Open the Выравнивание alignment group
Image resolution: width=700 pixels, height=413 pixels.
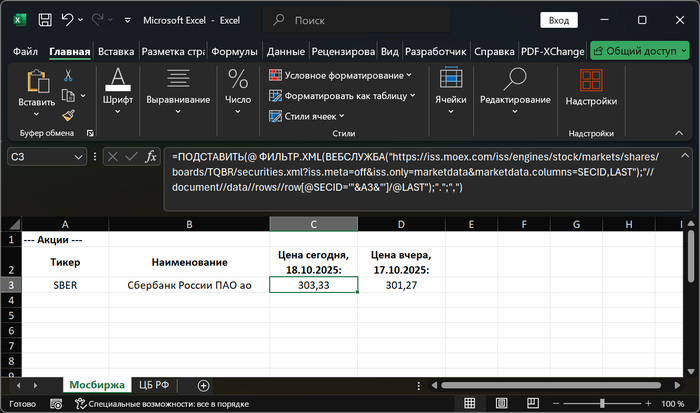click(x=178, y=92)
